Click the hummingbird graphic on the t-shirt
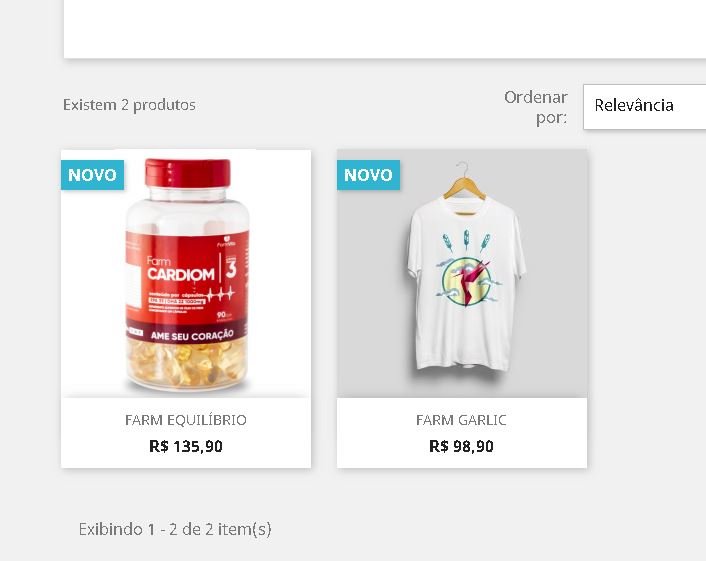The width and height of the screenshot is (706, 561). pyautogui.click(x=467, y=281)
